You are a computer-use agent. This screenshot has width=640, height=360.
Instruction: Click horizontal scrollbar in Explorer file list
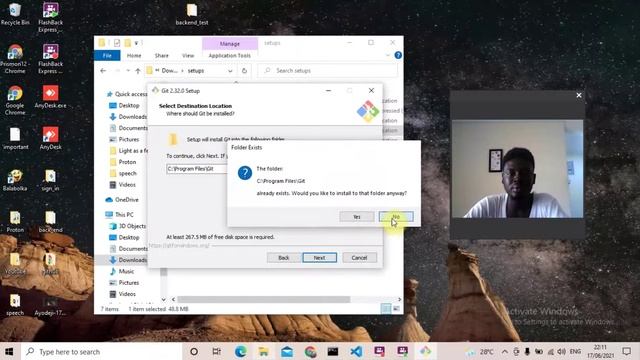(x=263, y=299)
